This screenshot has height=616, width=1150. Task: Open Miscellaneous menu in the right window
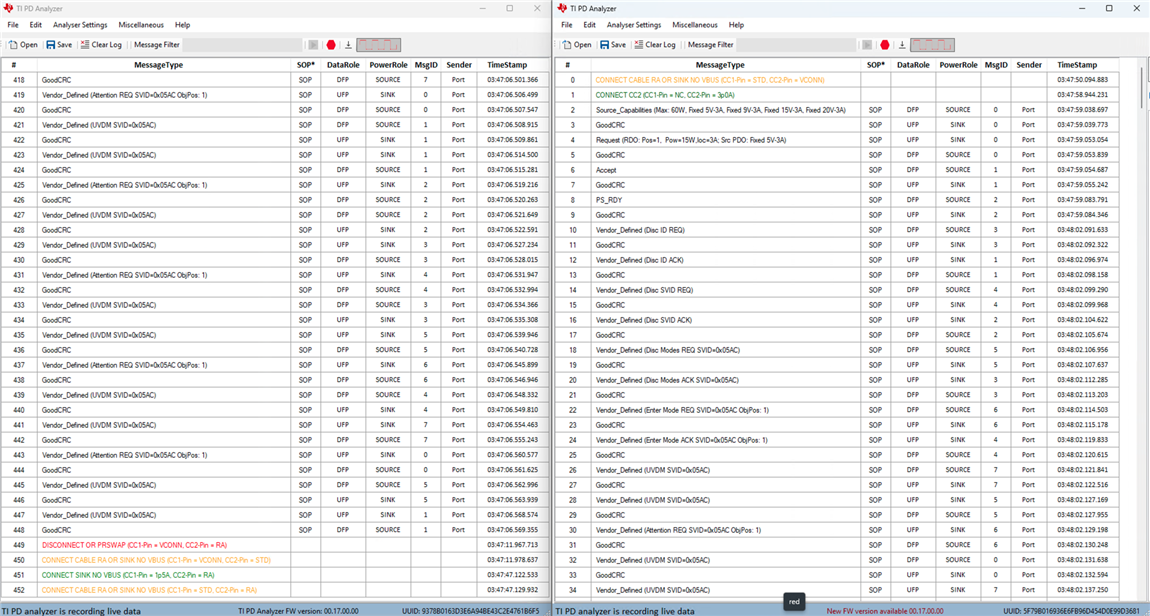[x=695, y=25]
